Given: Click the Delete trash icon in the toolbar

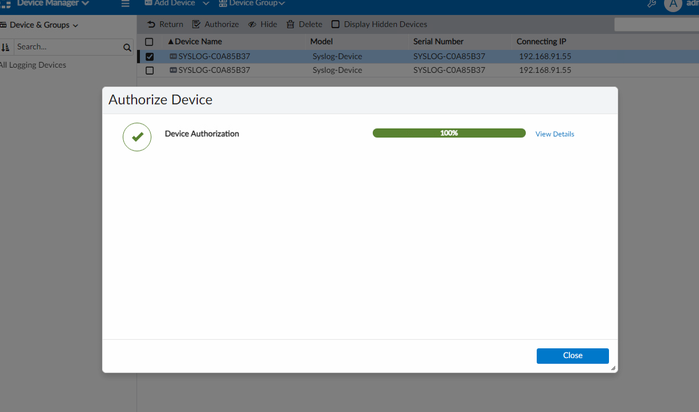Looking at the screenshot, I should point(290,24).
